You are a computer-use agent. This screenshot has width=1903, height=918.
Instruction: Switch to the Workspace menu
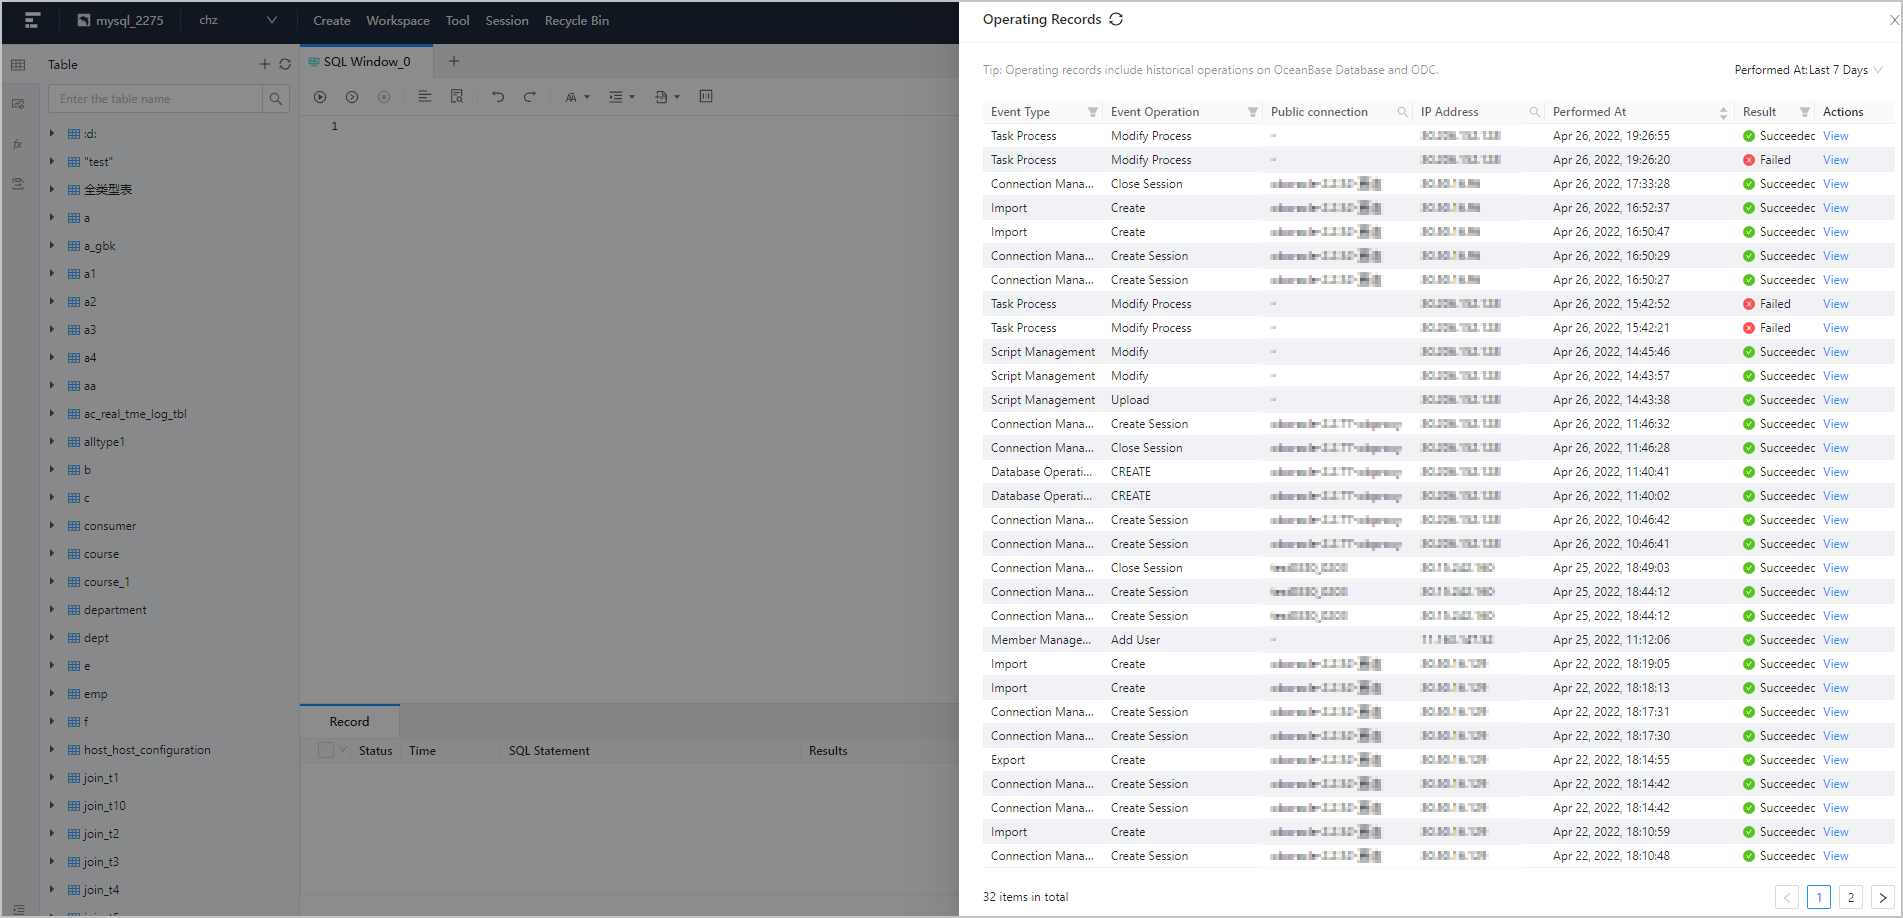coord(397,20)
